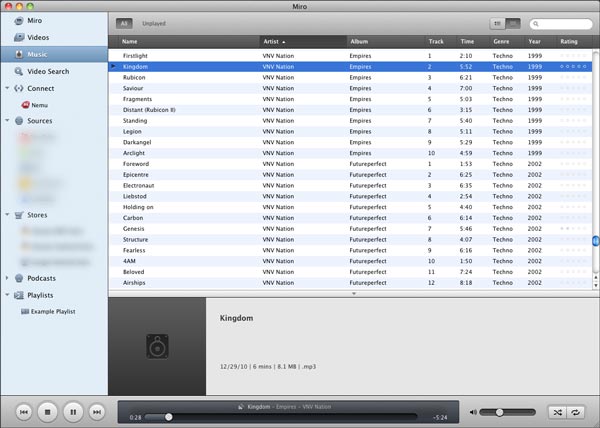This screenshot has height=428, width=600.
Task: Switch to list view mode
Action: coord(513,24)
